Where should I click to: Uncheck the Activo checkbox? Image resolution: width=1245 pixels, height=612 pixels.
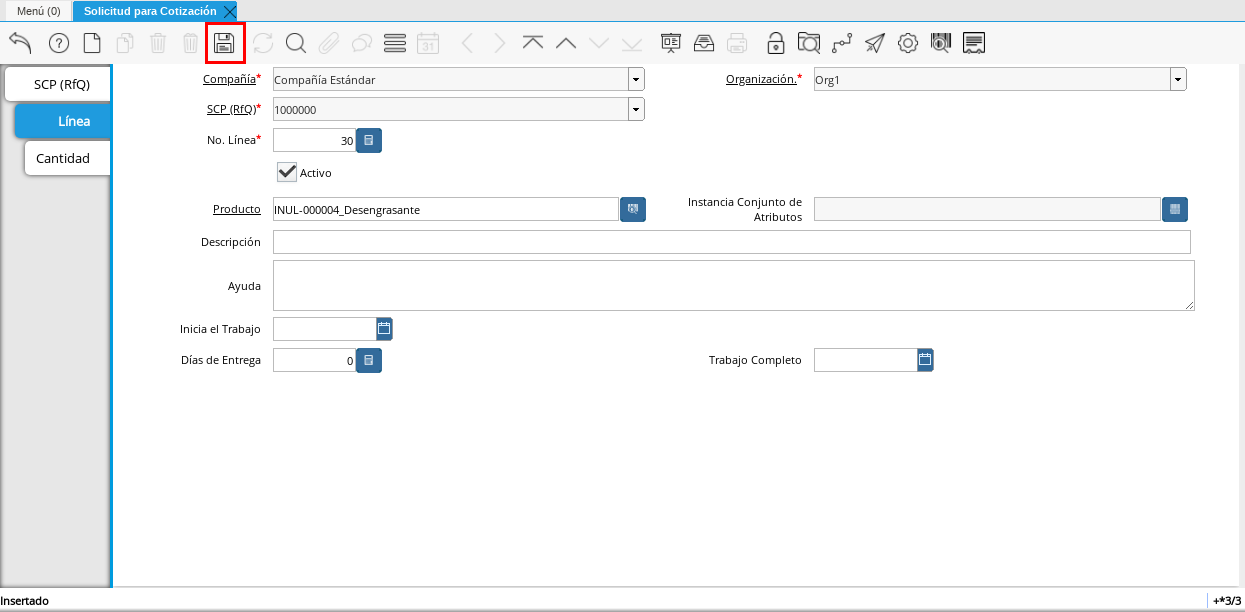pos(287,172)
